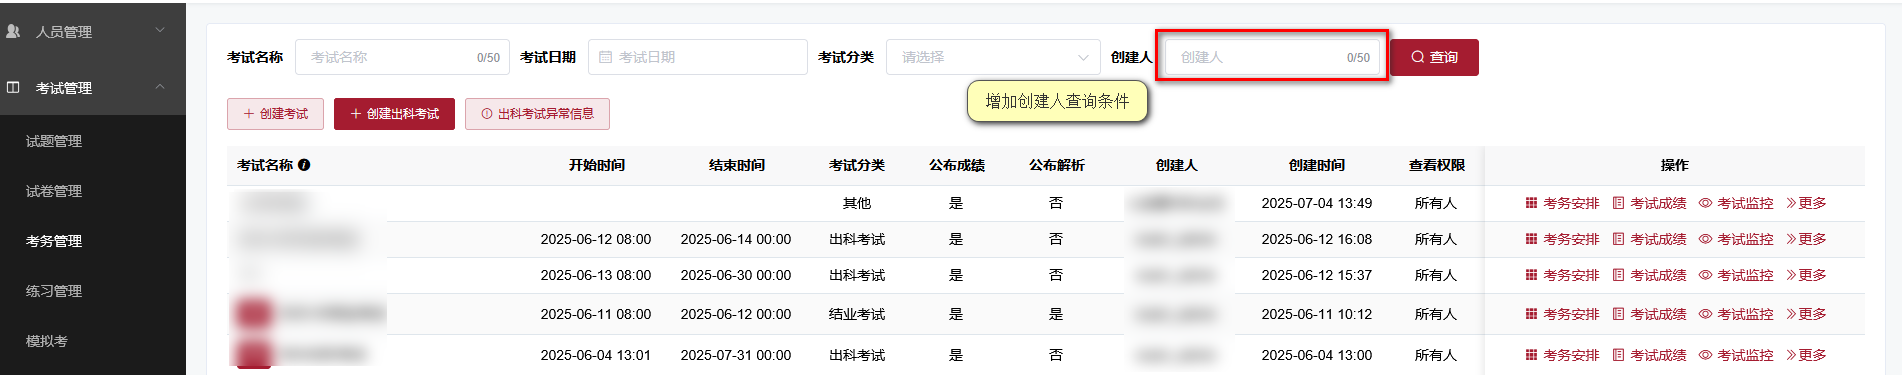Open 考务安排 for the 2025-06-12 16:08 row
Viewport: 1902px width, 375px height.
[x=1562, y=239]
